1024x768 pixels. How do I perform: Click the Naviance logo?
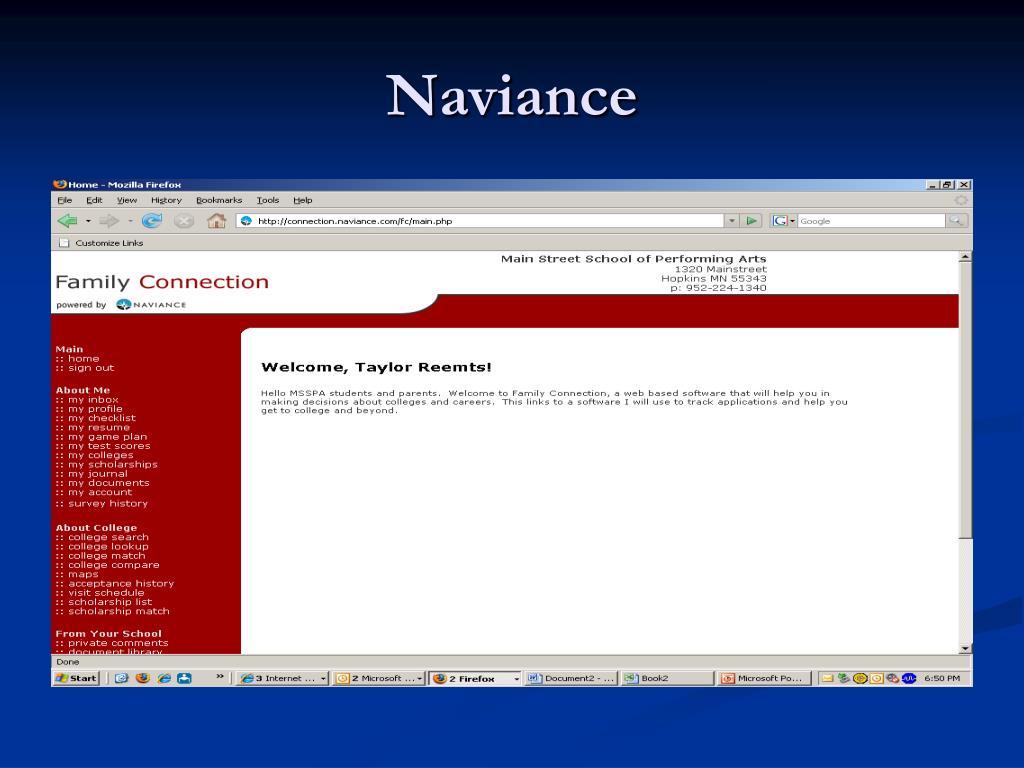click(151, 304)
